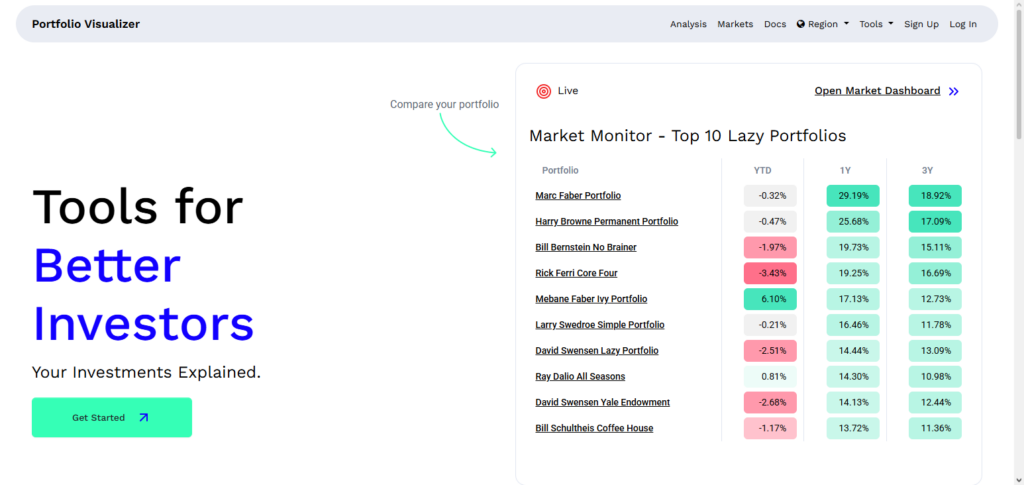Screen dimensions: 1024x485
Task: Click the -2.51% YTD cell
Action: pyautogui.click(x=770, y=351)
